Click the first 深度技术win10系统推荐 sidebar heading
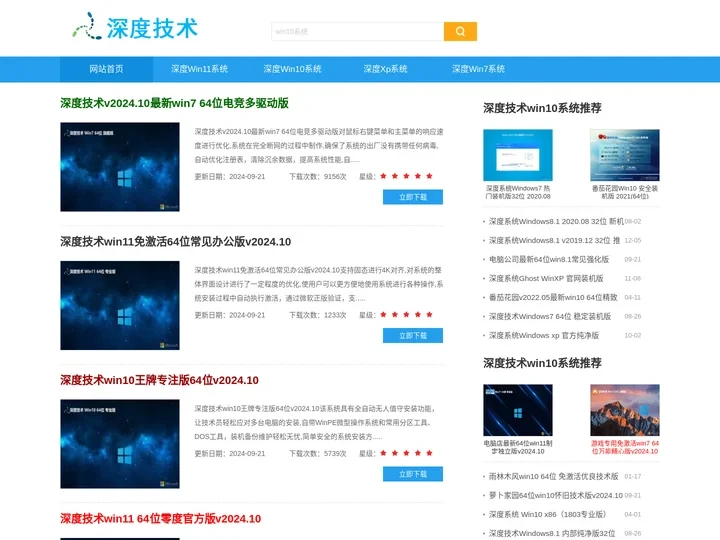720x540 pixels. [542, 108]
